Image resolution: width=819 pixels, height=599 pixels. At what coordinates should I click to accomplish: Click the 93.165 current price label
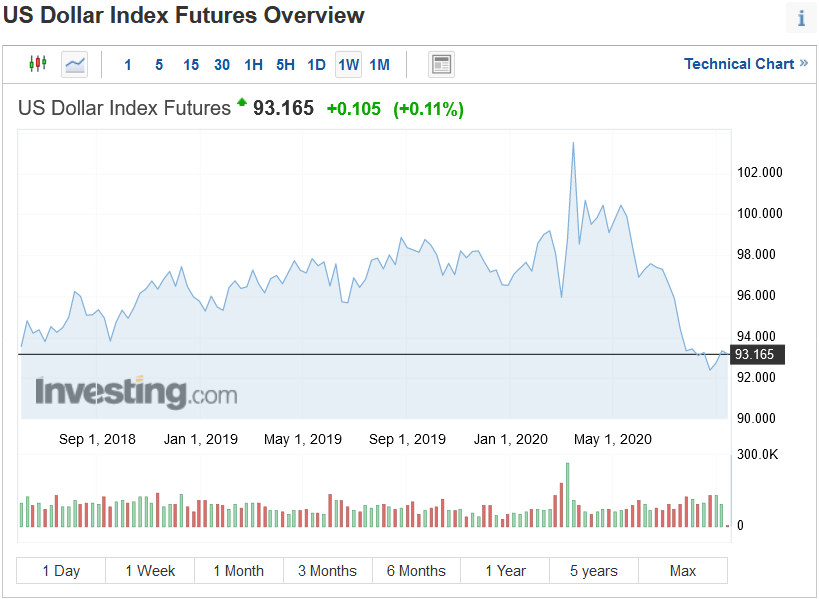754,355
